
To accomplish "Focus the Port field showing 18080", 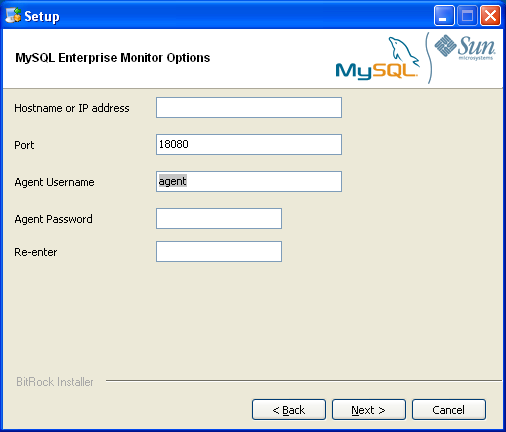I will pyautogui.click(x=249, y=144).
